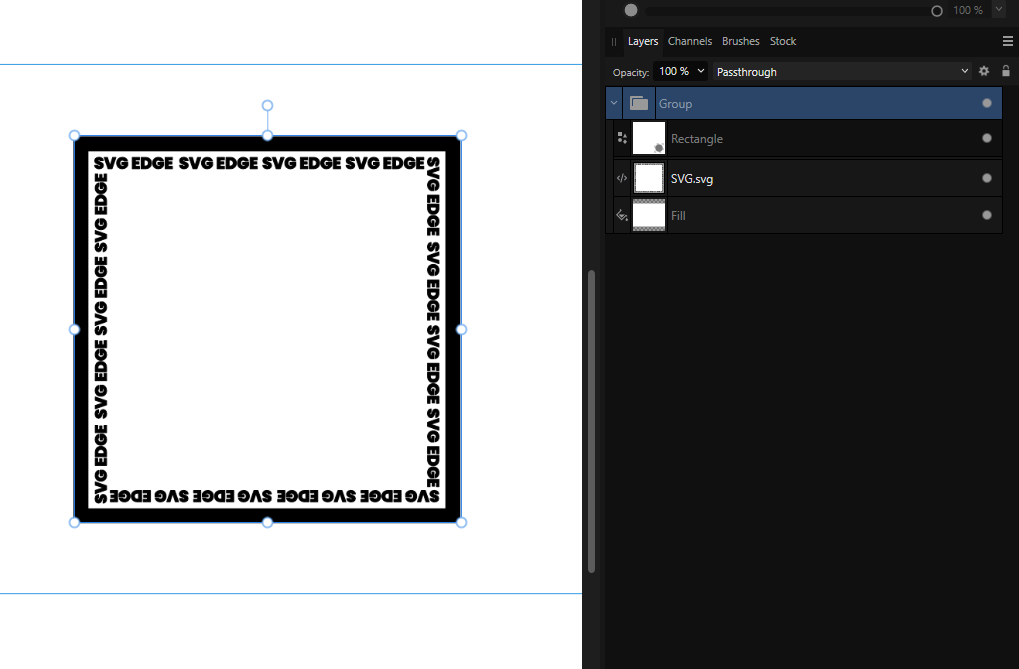Click the SVG code icon beside SVG.svg layer
Screen dimensions: 1019x669
point(621,177)
